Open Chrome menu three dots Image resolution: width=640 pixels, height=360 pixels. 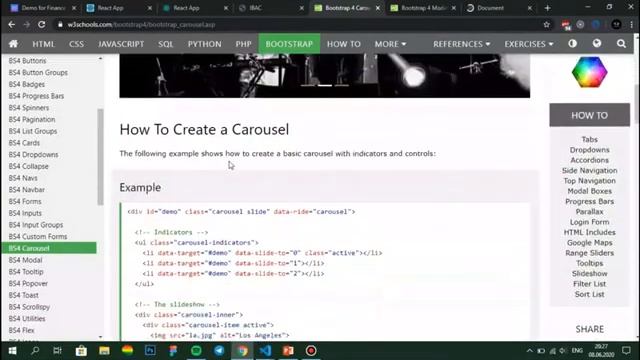[631, 24]
